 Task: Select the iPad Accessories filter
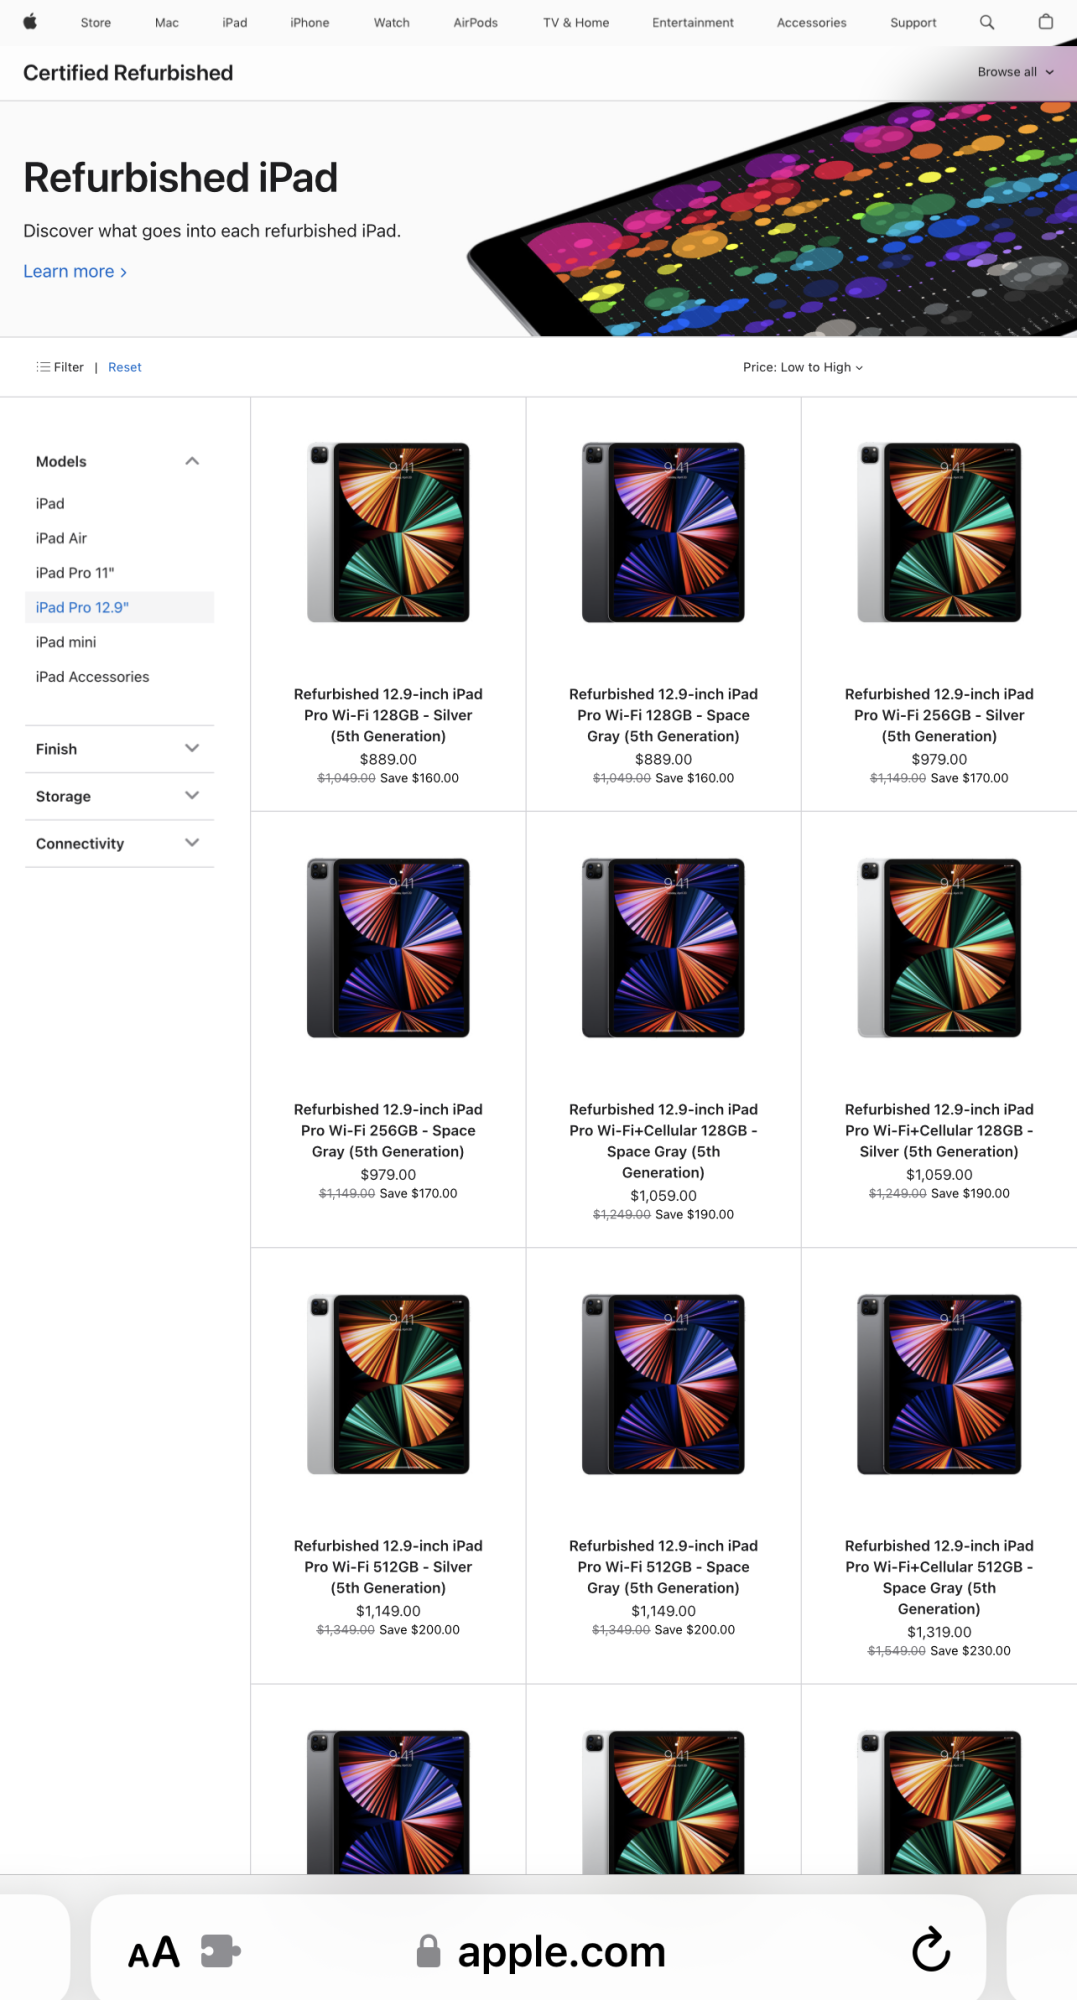[92, 677]
